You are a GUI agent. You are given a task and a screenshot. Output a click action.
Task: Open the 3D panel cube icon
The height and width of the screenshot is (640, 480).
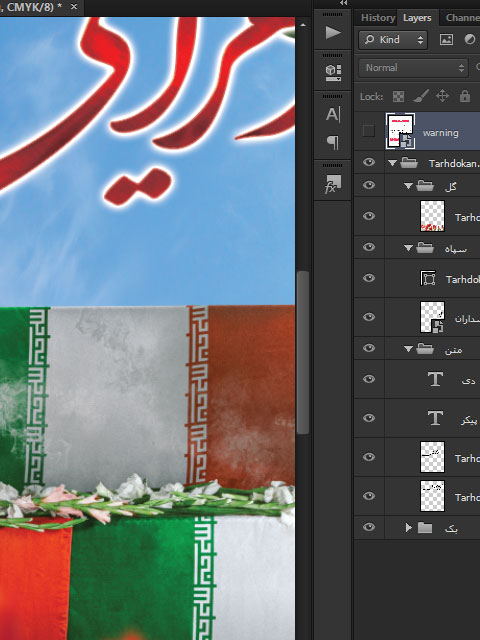[333, 73]
